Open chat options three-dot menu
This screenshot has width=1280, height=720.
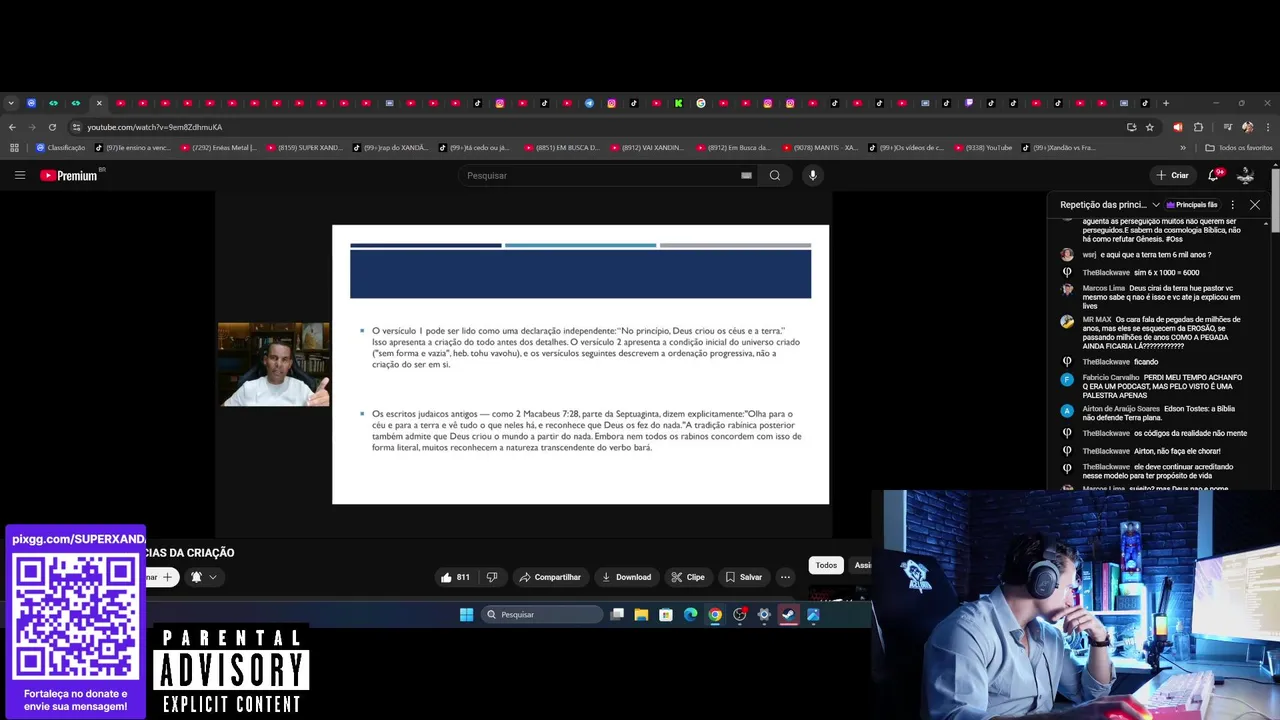pyautogui.click(x=1232, y=205)
